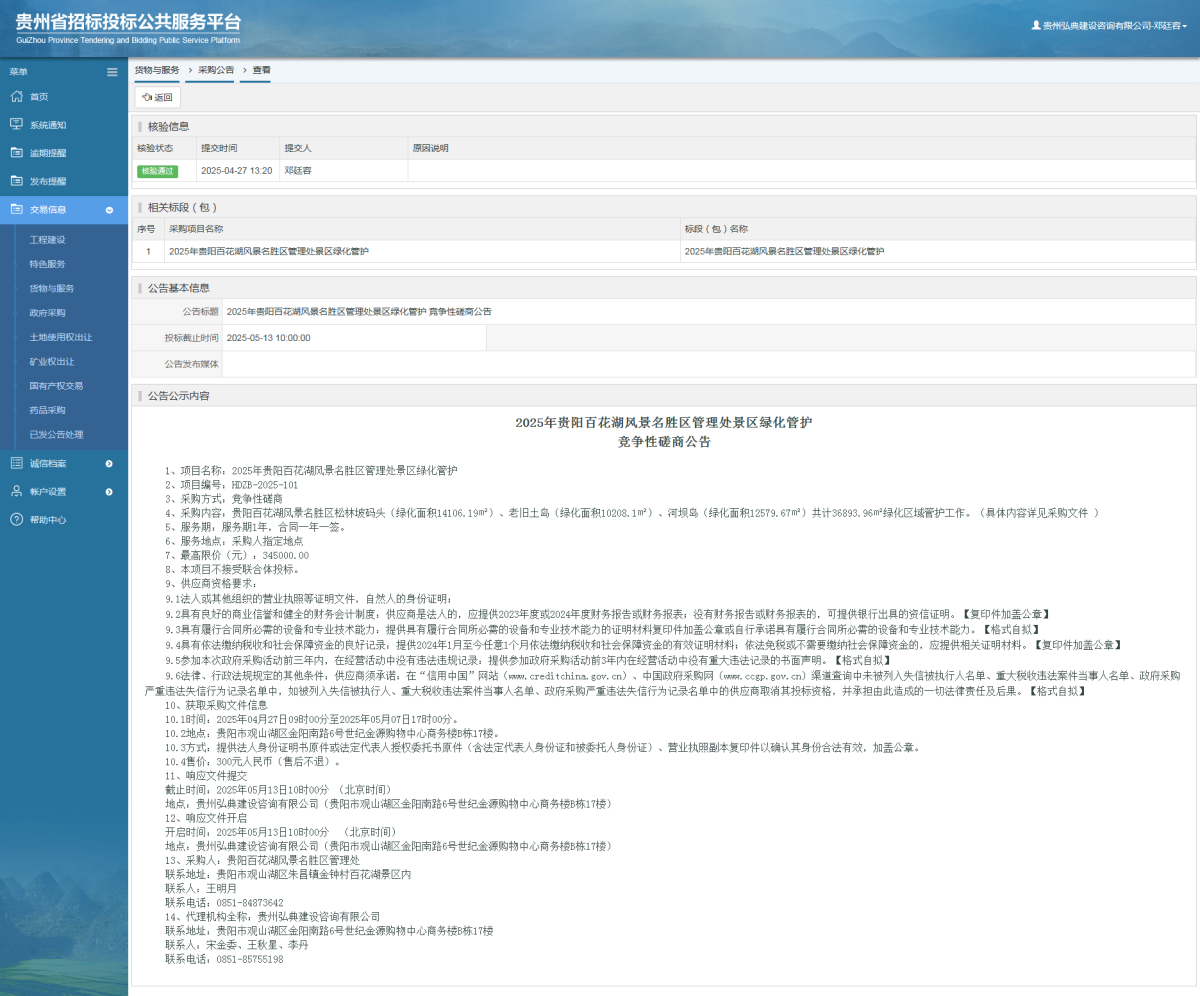Open 逾期提醒 sidebar icon
The width and height of the screenshot is (1200, 996).
point(16,153)
